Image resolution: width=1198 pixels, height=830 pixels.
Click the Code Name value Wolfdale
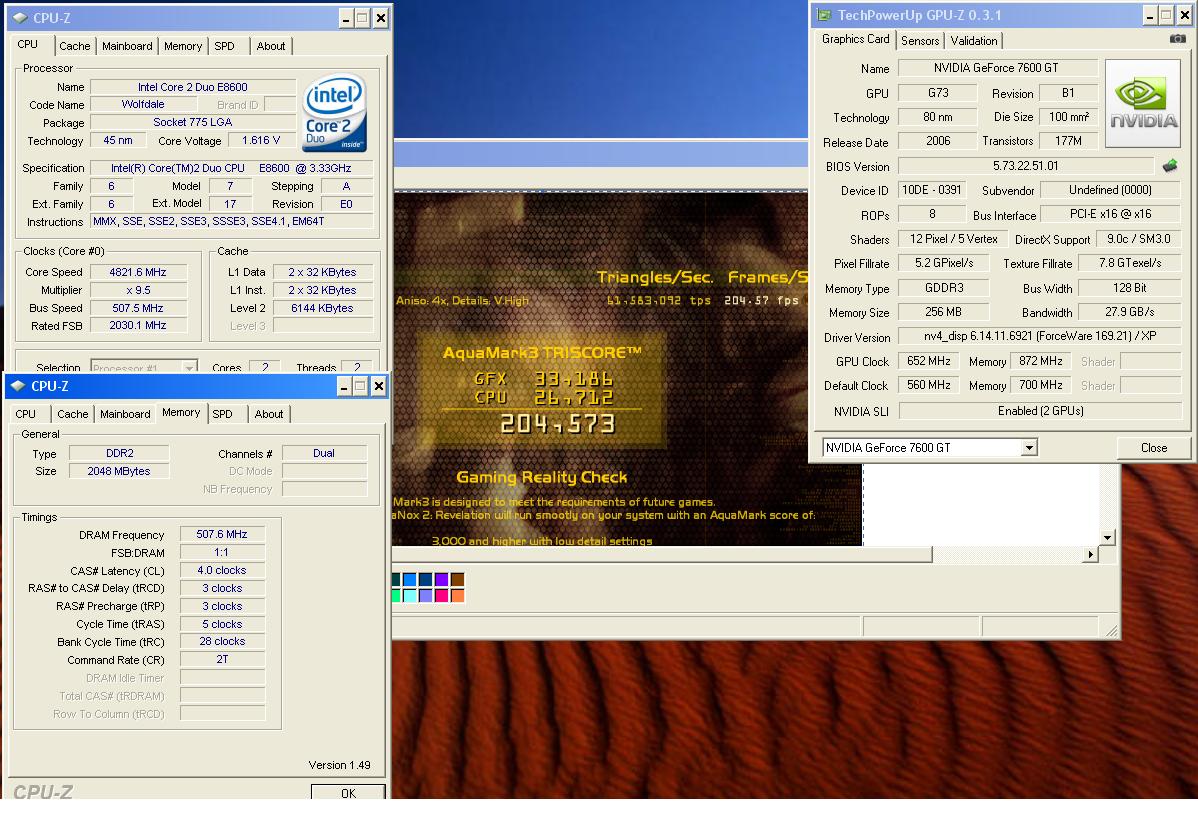(x=143, y=105)
